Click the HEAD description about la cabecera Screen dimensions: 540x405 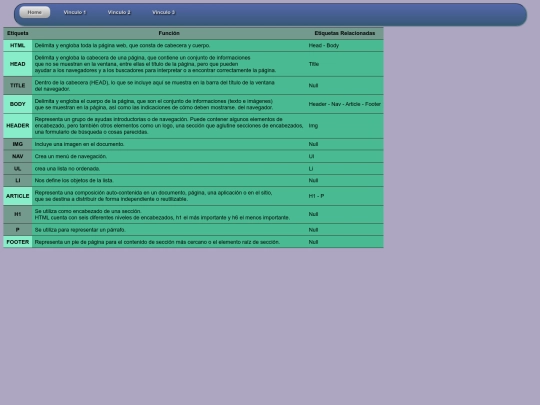155,64
